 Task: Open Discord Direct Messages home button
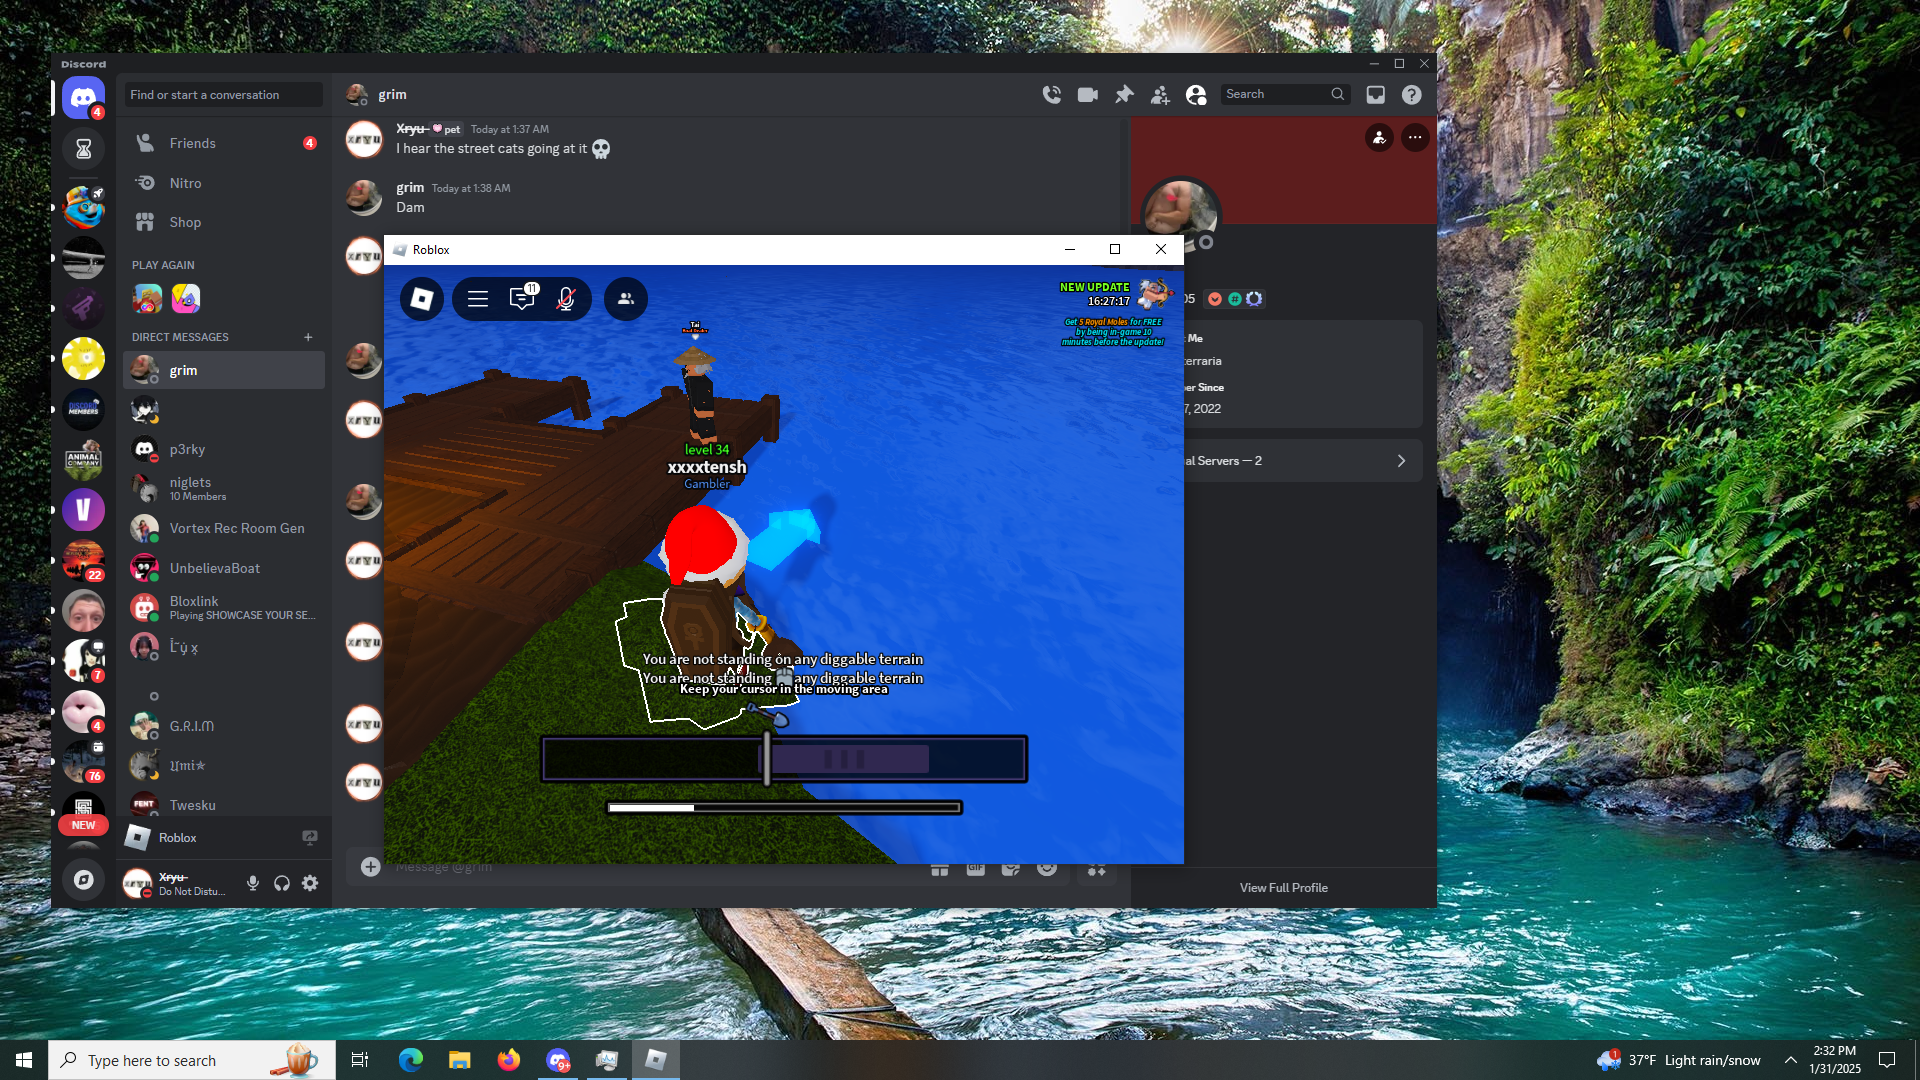point(83,98)
